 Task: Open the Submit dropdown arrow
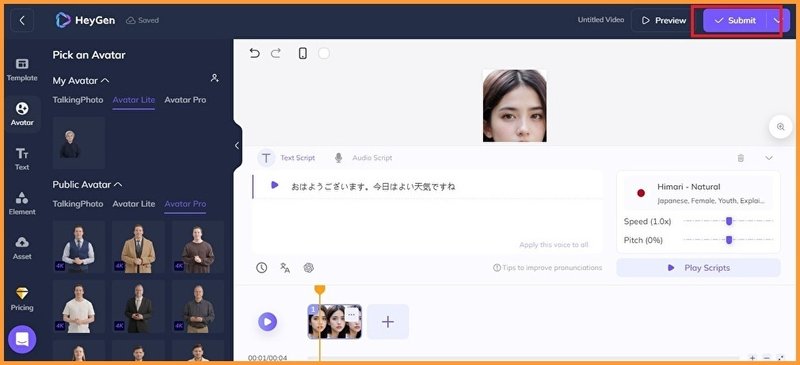click(x=777, y=20)
